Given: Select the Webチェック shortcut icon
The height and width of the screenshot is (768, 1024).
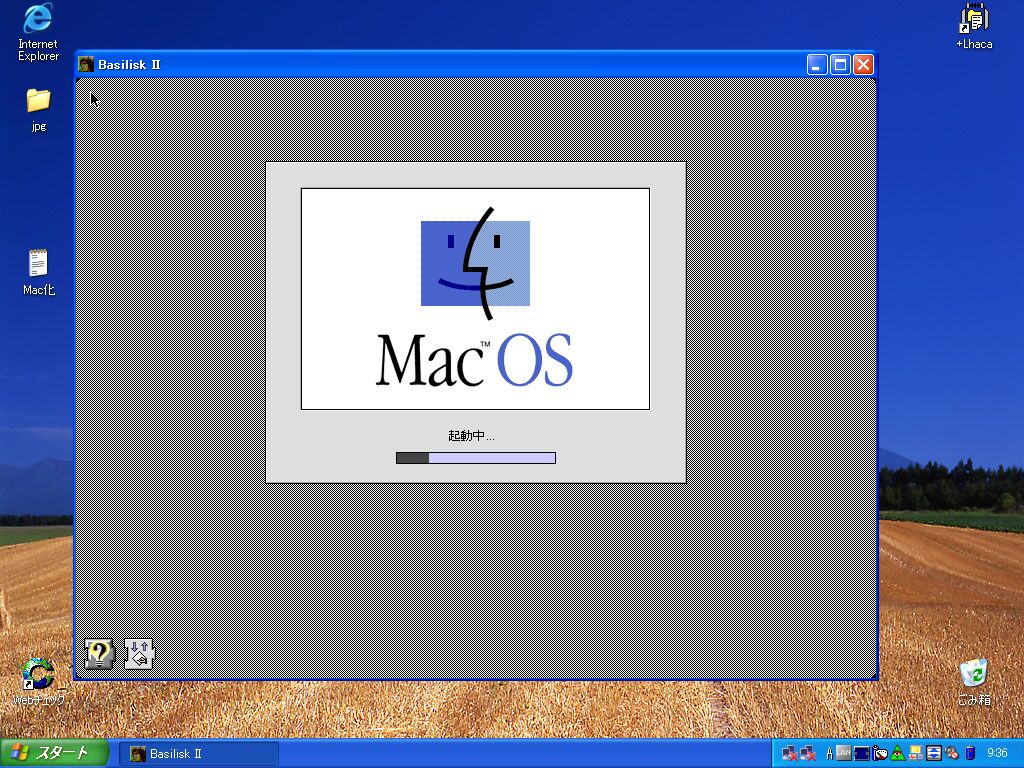Looking at the screenshot, I should click(39, 681).
